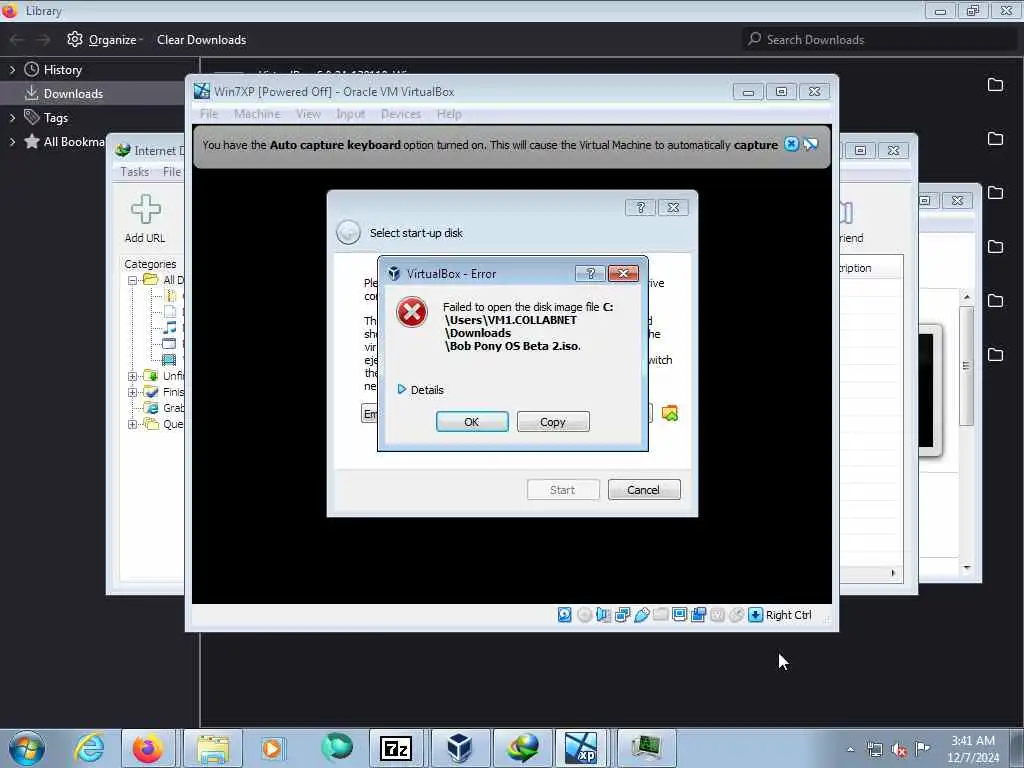1024x768 pixels.
Task: Click the back arrow in Select start-up disk
Action: (348, 232)
